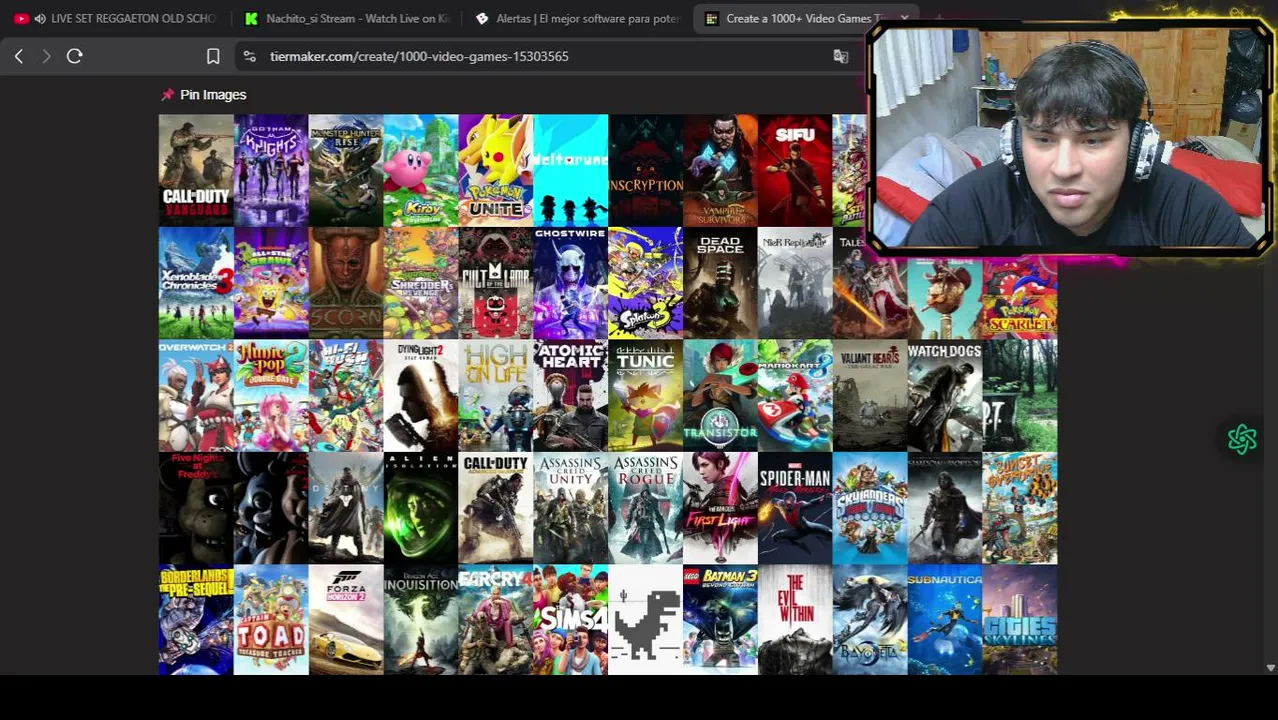The image size is (1278, 720).
Task: Pick the Cult of the Lamb image
Action: pyautogui.click(x=496, y=283)
